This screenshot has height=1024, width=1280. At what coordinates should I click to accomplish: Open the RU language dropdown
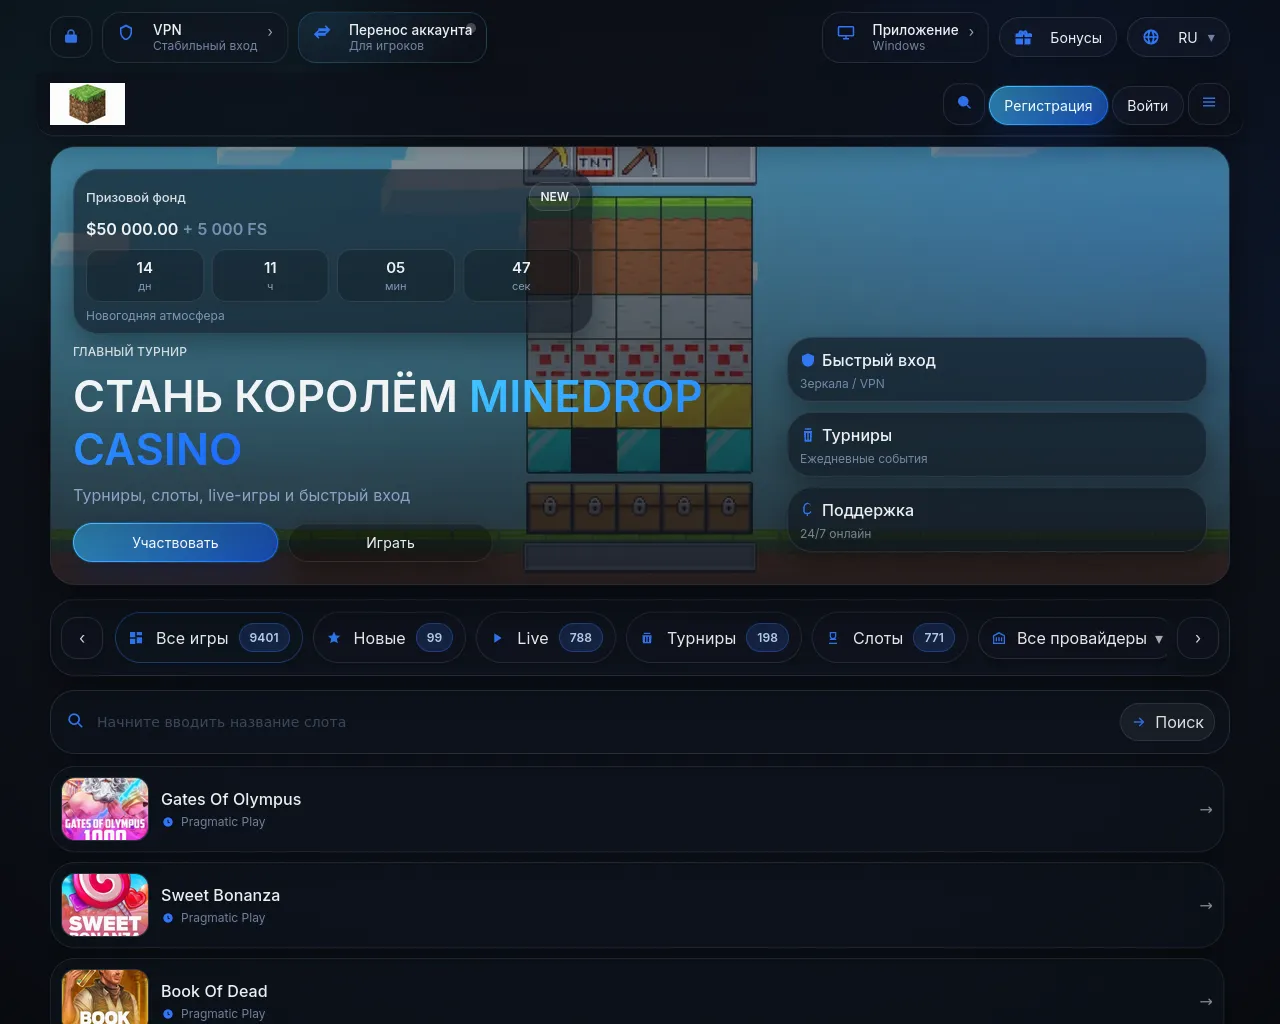(1178, 37)
